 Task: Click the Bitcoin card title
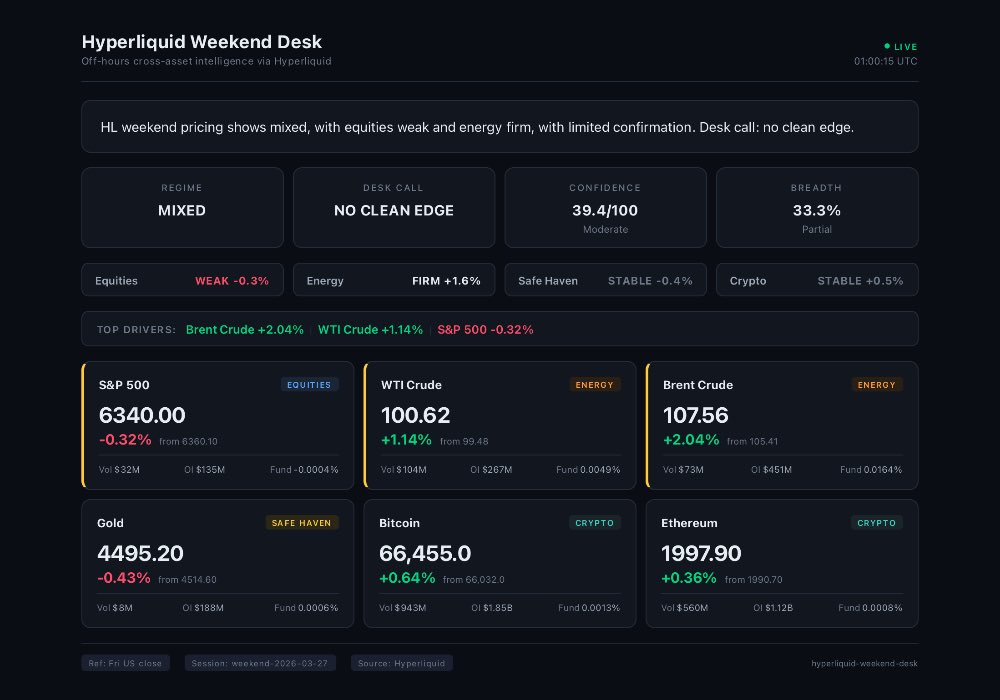tap(399, 523)
